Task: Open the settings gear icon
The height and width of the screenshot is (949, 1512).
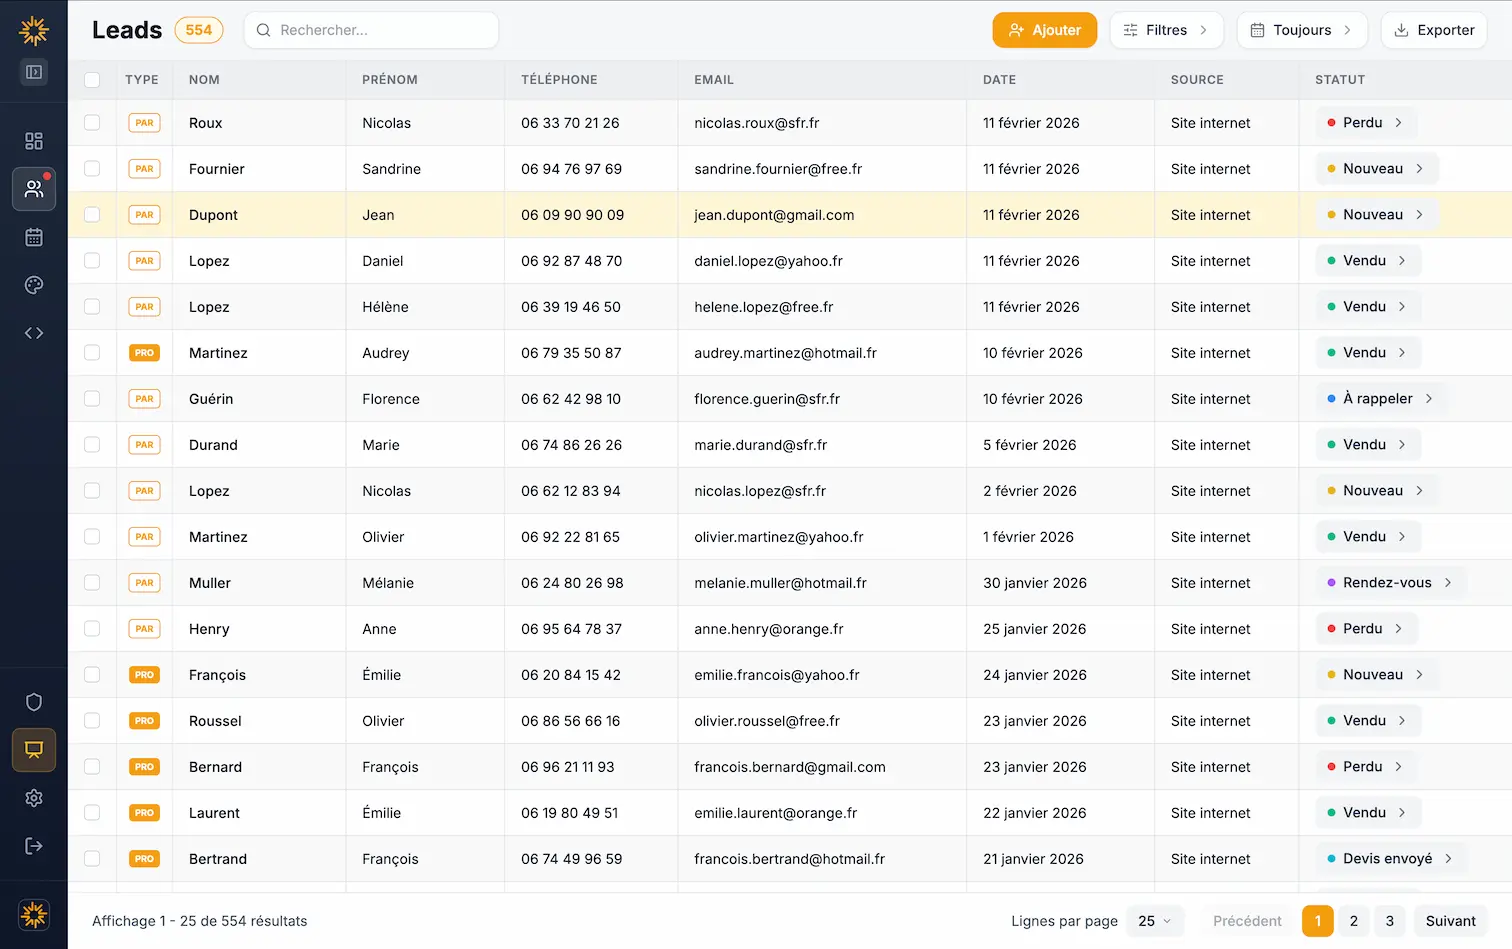Action: pos(34,798)
